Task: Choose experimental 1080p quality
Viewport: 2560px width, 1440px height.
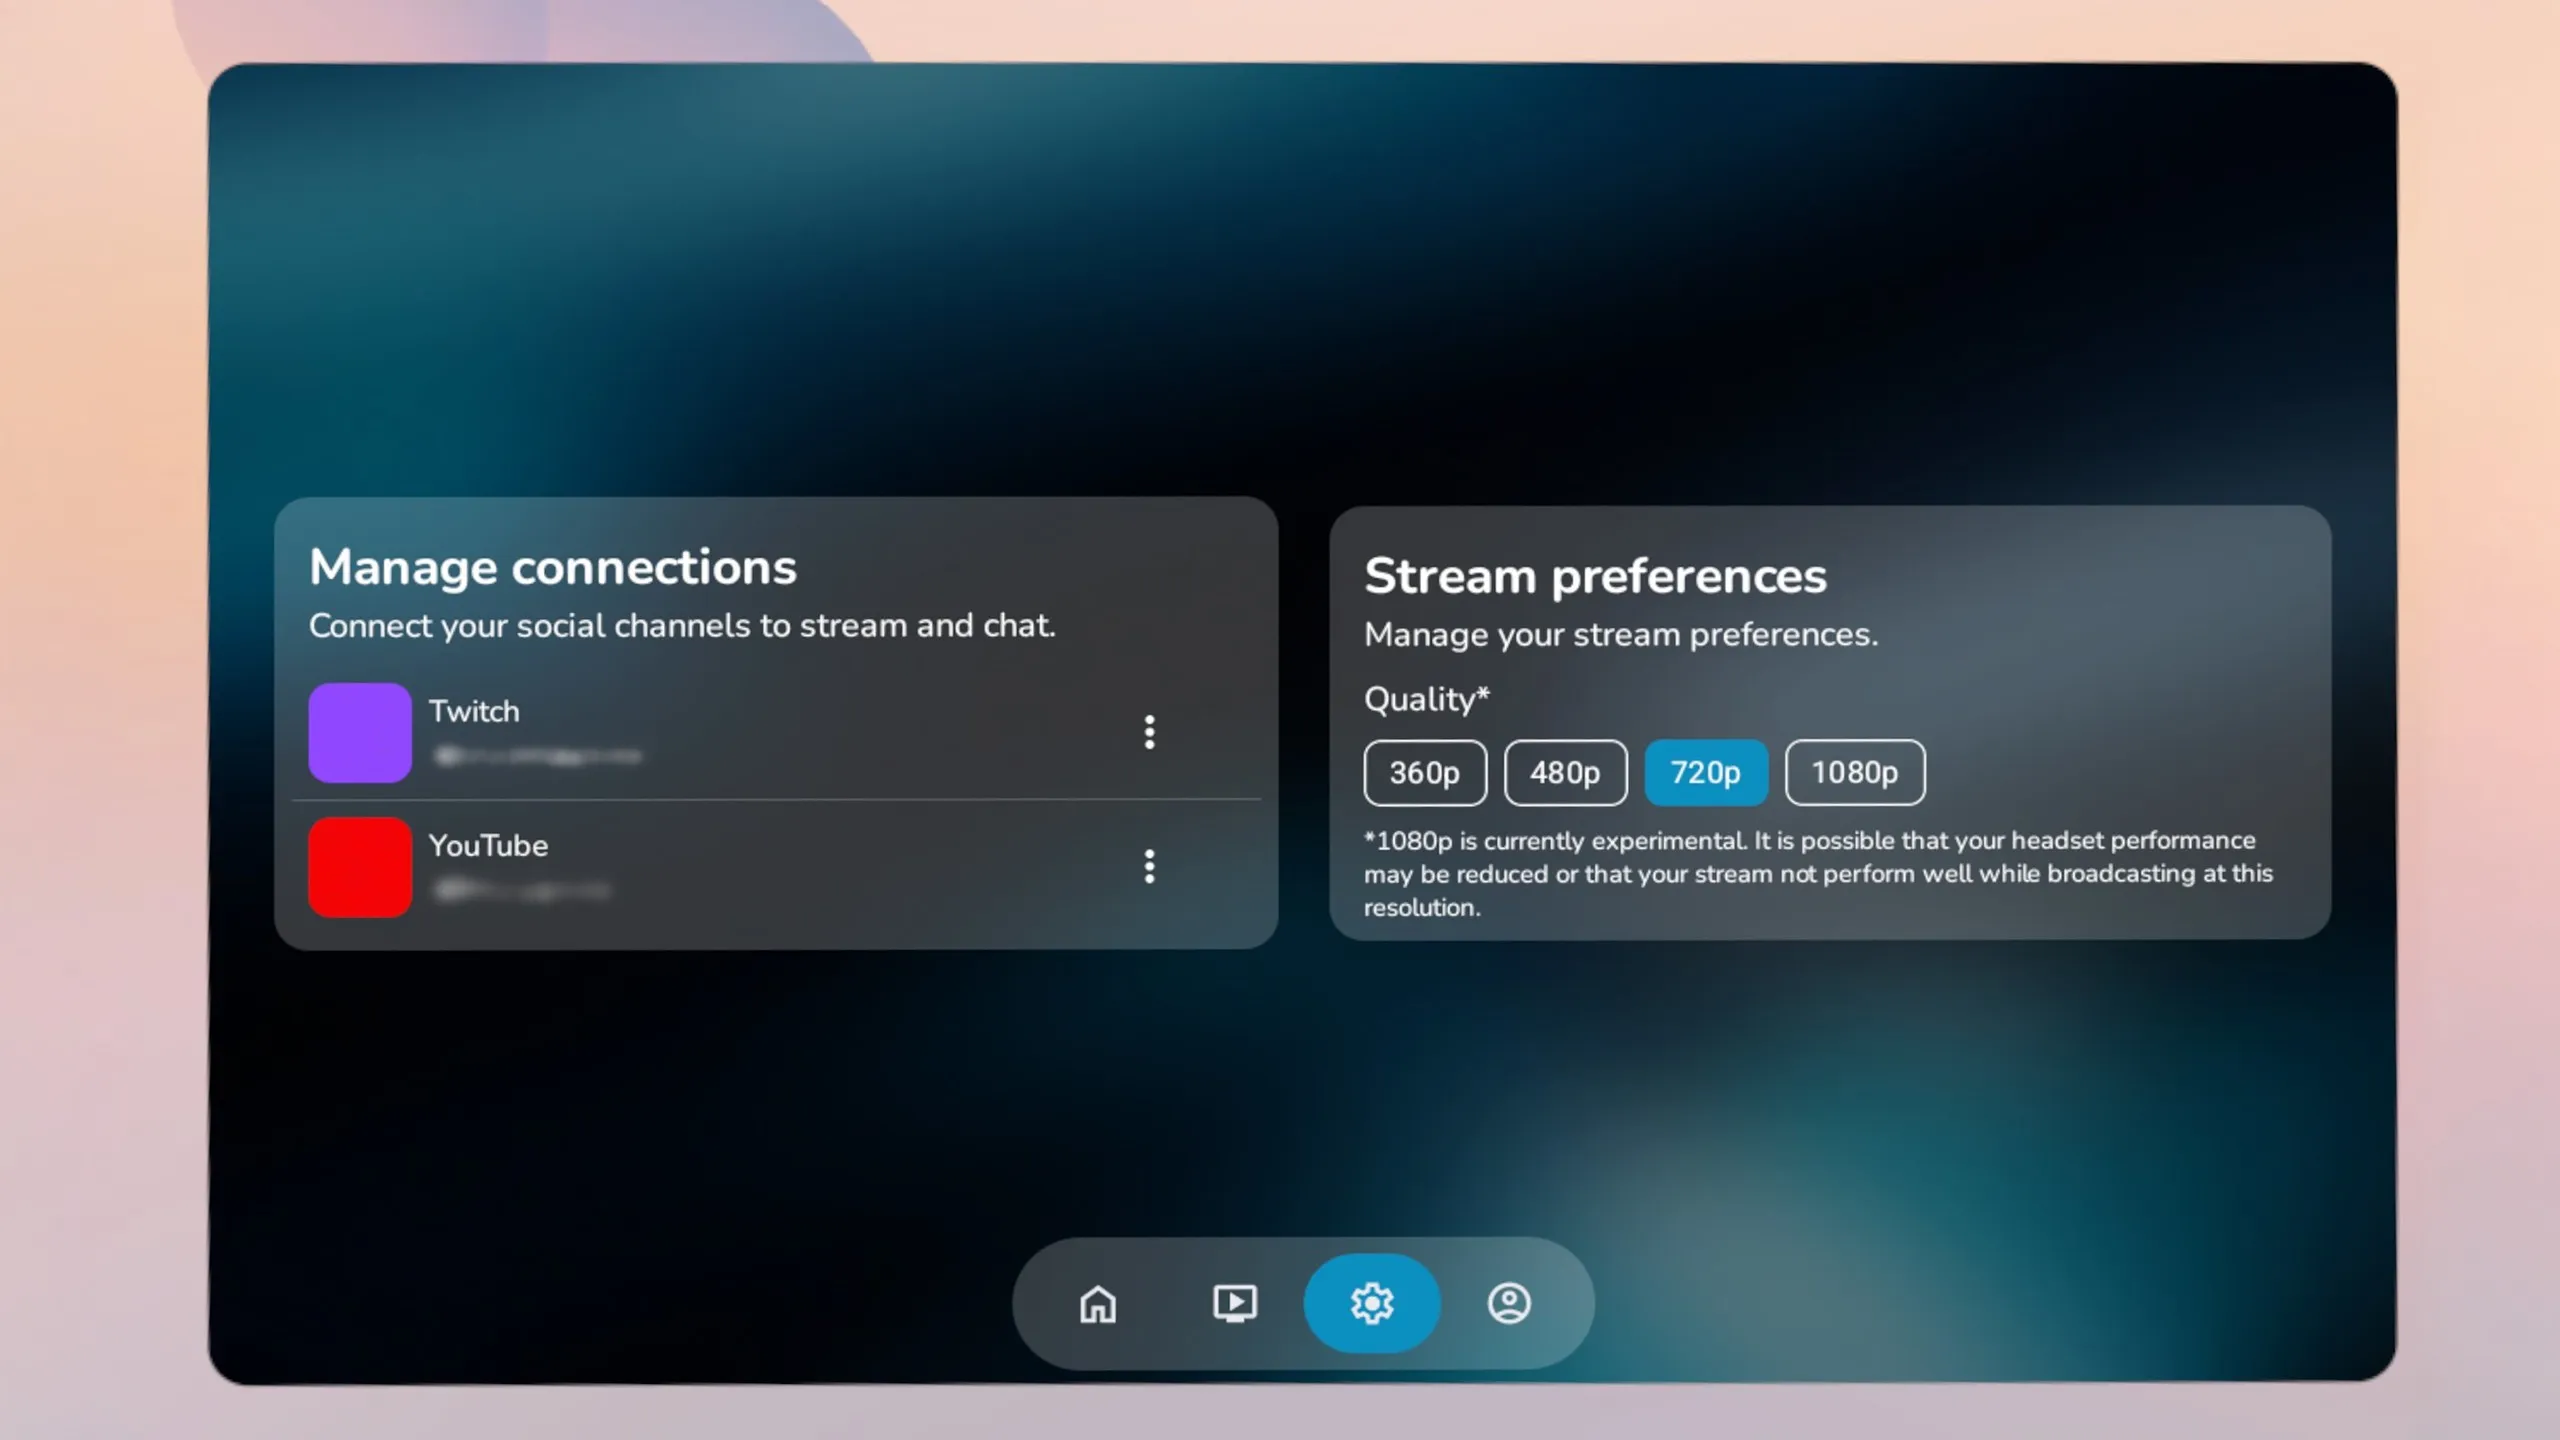Action: (1855, 772)
